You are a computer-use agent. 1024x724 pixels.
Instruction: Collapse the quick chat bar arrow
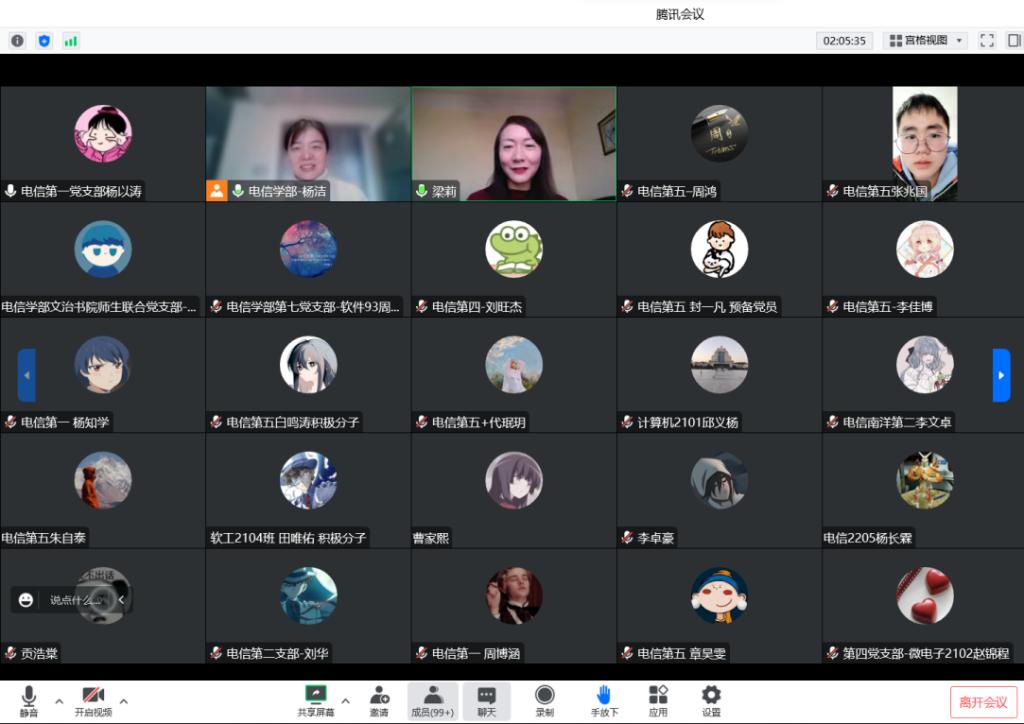coord(121,599)
